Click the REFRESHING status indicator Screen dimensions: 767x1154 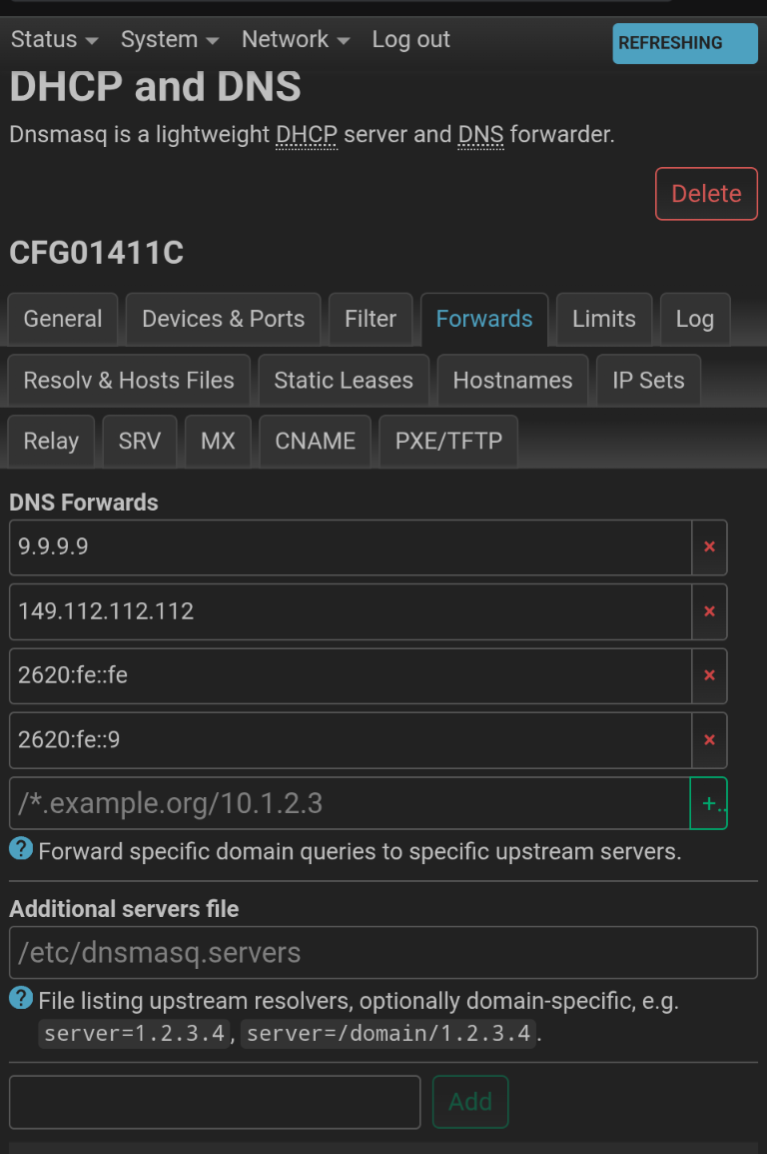click(685, 43)
